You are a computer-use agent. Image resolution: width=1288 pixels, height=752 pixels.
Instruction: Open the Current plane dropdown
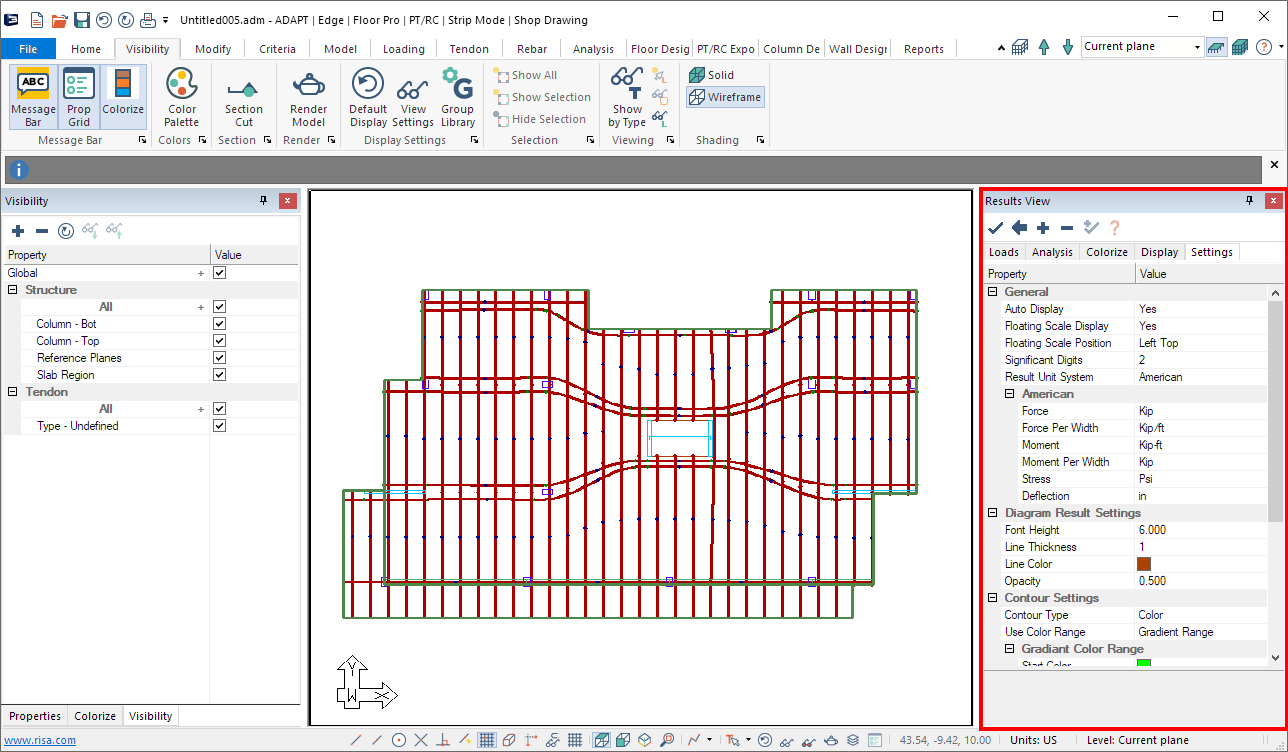[x=1197, y=47]
